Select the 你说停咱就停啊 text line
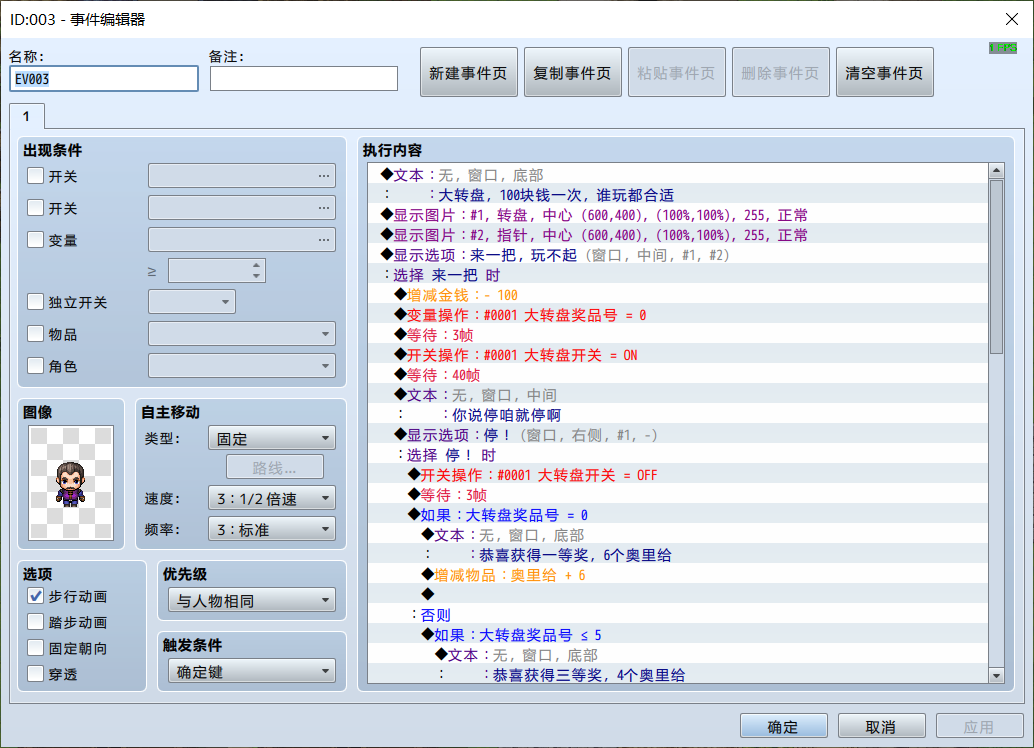The width and height of the screenshot is (1034, 748). (x=678, y=415)
